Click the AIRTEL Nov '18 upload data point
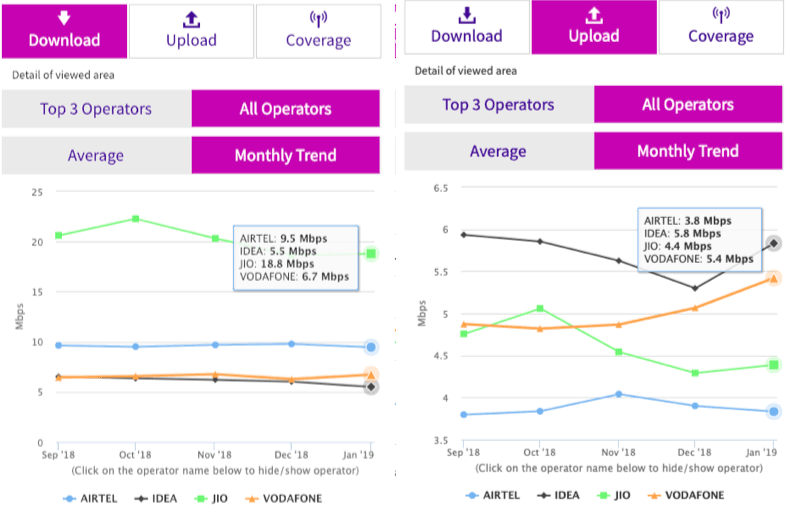Viewport: 800px width, 527px height. 619,394
